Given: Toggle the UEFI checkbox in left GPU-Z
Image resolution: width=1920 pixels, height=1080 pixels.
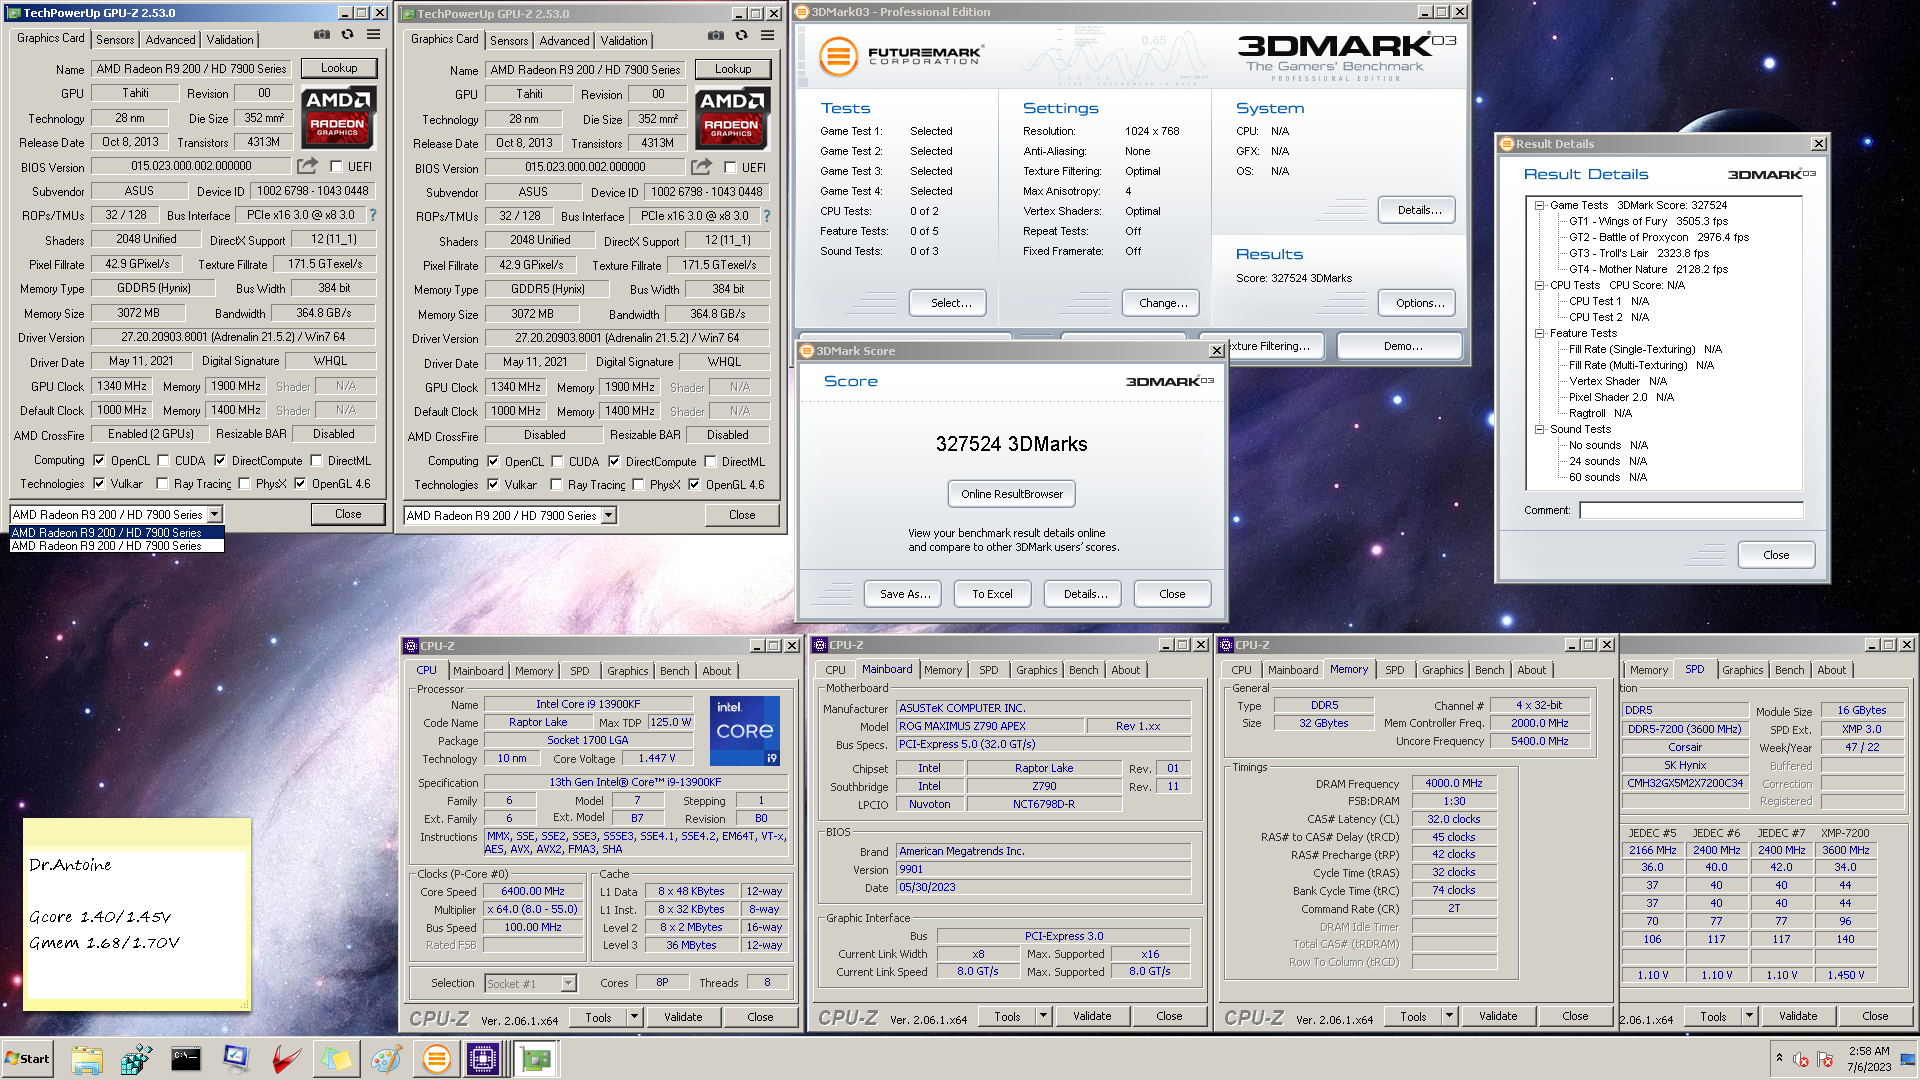Looking at the screenshot, I should [336, 167].
